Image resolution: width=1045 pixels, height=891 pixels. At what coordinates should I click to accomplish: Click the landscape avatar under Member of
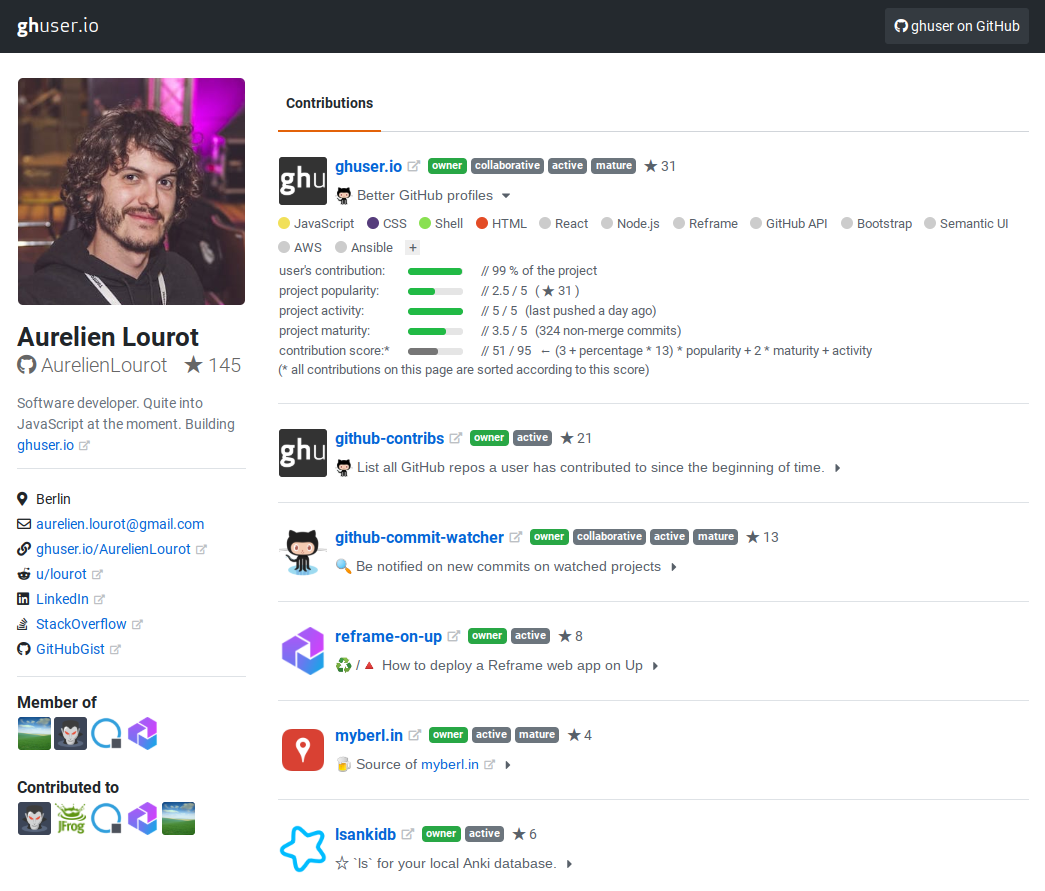[x=34, y=734]
